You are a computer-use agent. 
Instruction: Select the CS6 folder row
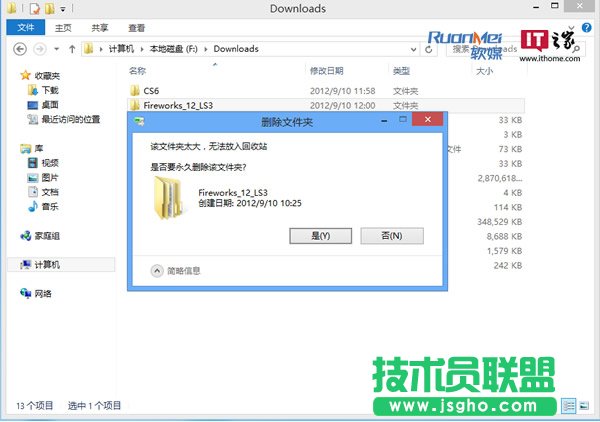click(325, 91)
